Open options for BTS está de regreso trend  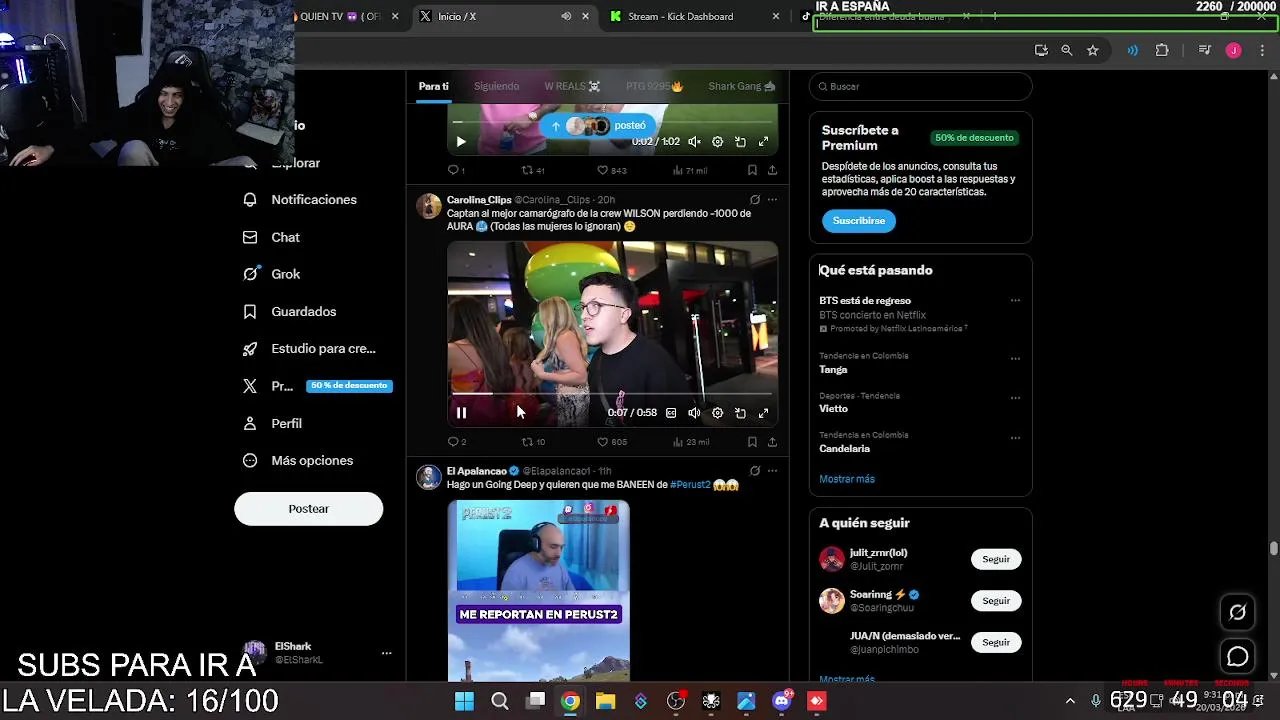[1015, 300]
